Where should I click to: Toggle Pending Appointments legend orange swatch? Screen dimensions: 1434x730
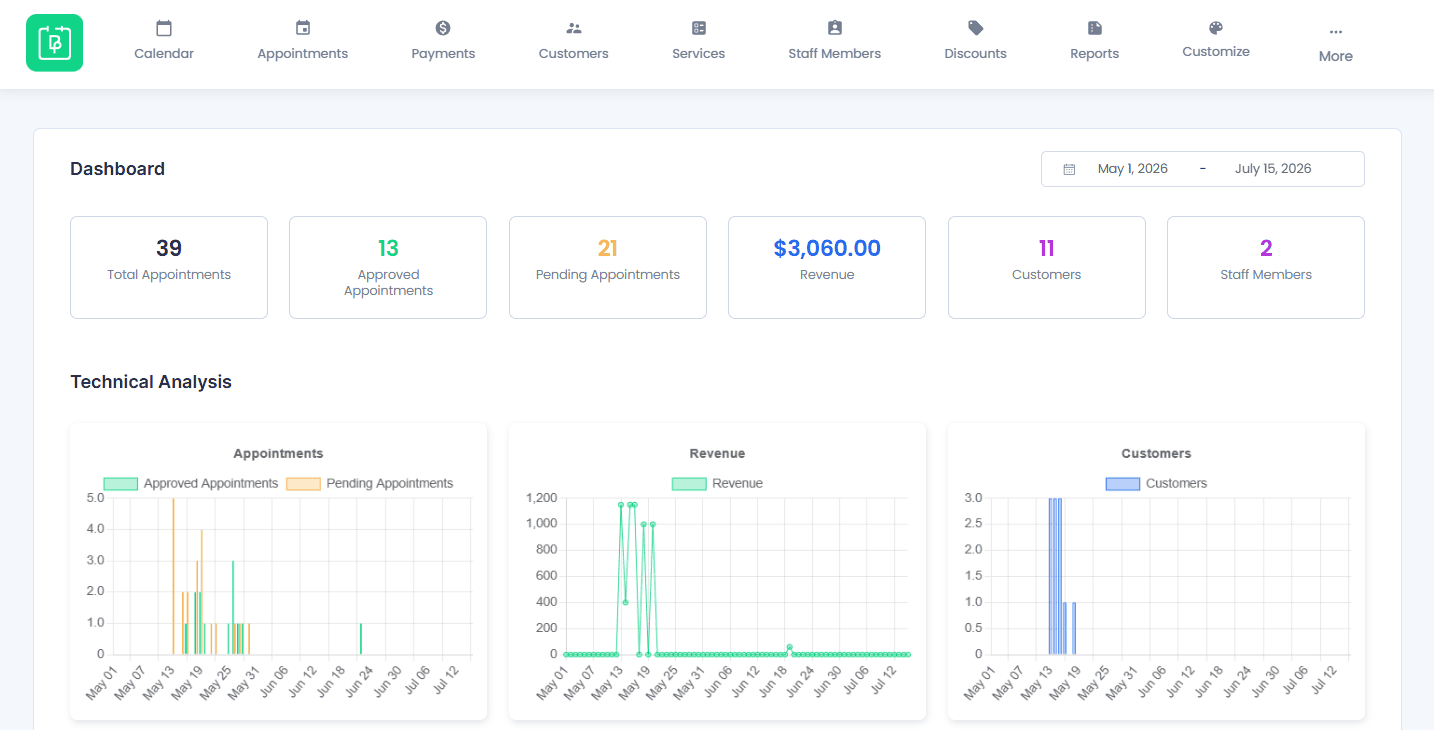coord(304,484)
